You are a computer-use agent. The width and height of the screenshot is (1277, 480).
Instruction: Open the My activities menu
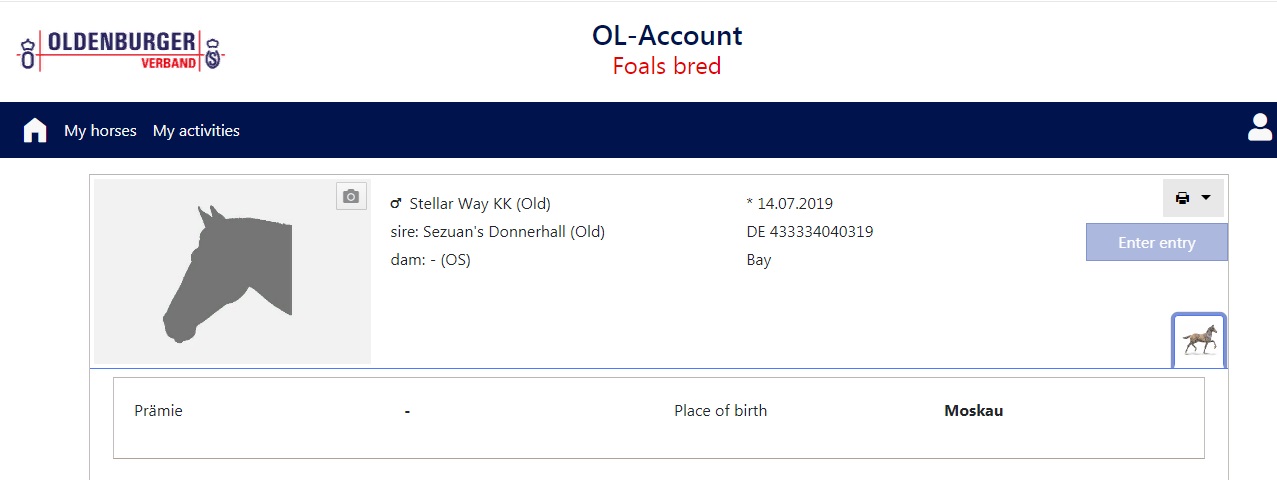pyautogui.click(x=196, y=131)
